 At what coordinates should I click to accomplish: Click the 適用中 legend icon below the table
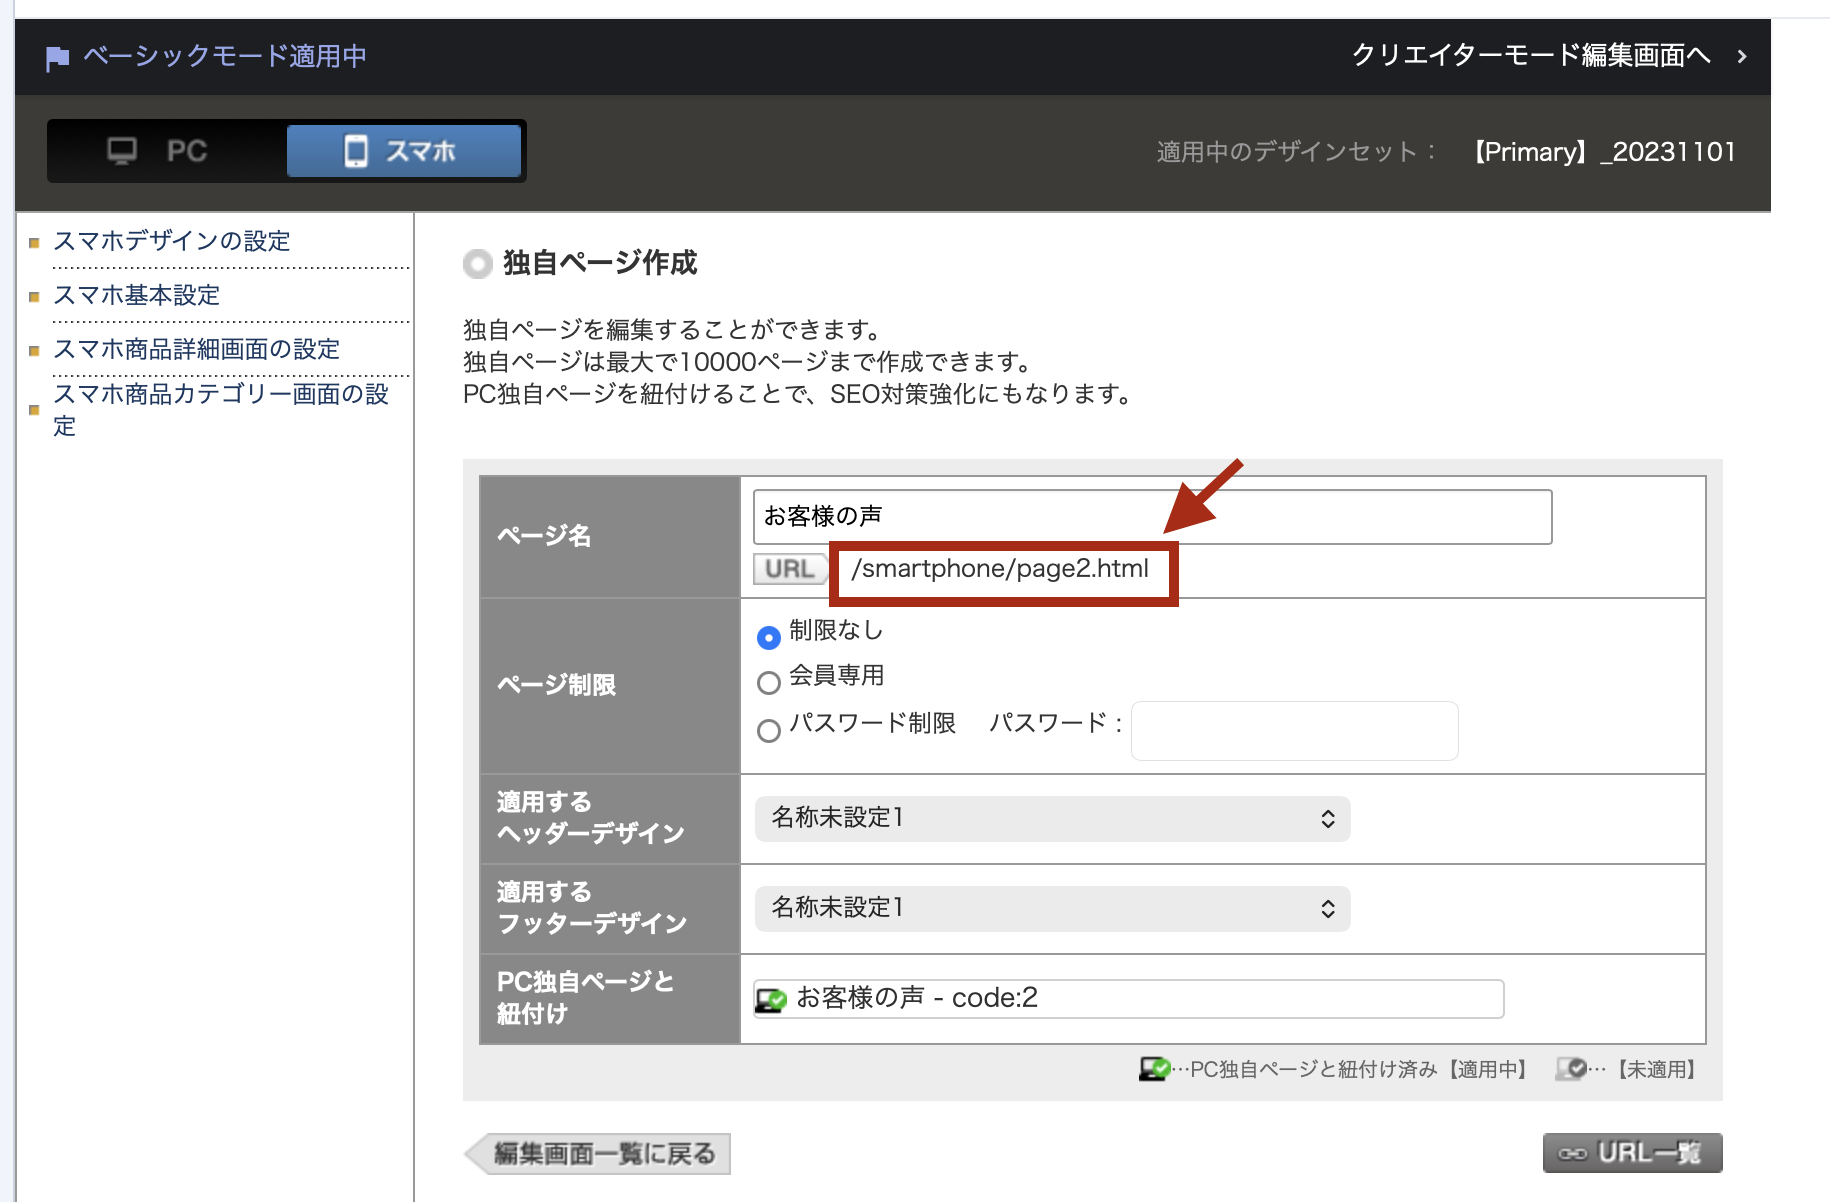(x=1154, y=1069)
